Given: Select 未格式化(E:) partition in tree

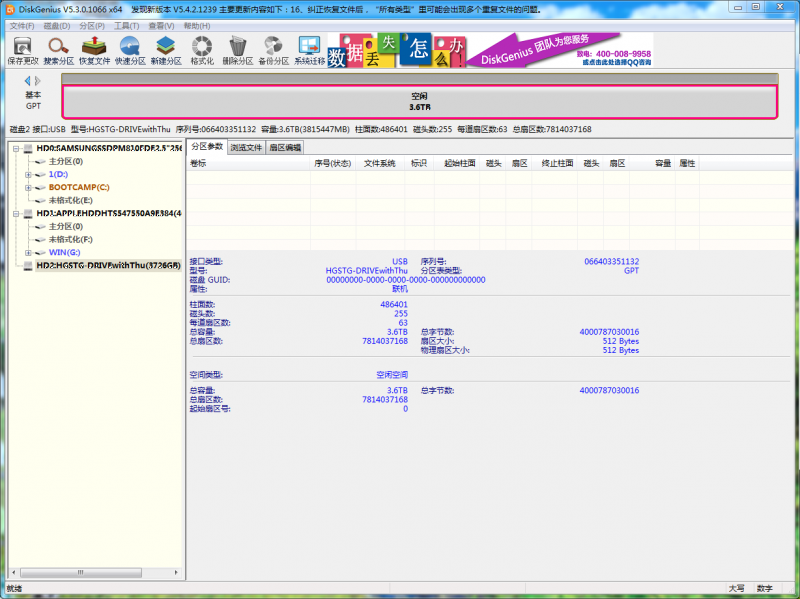Looking at the screenshot, I should point(70,201).
